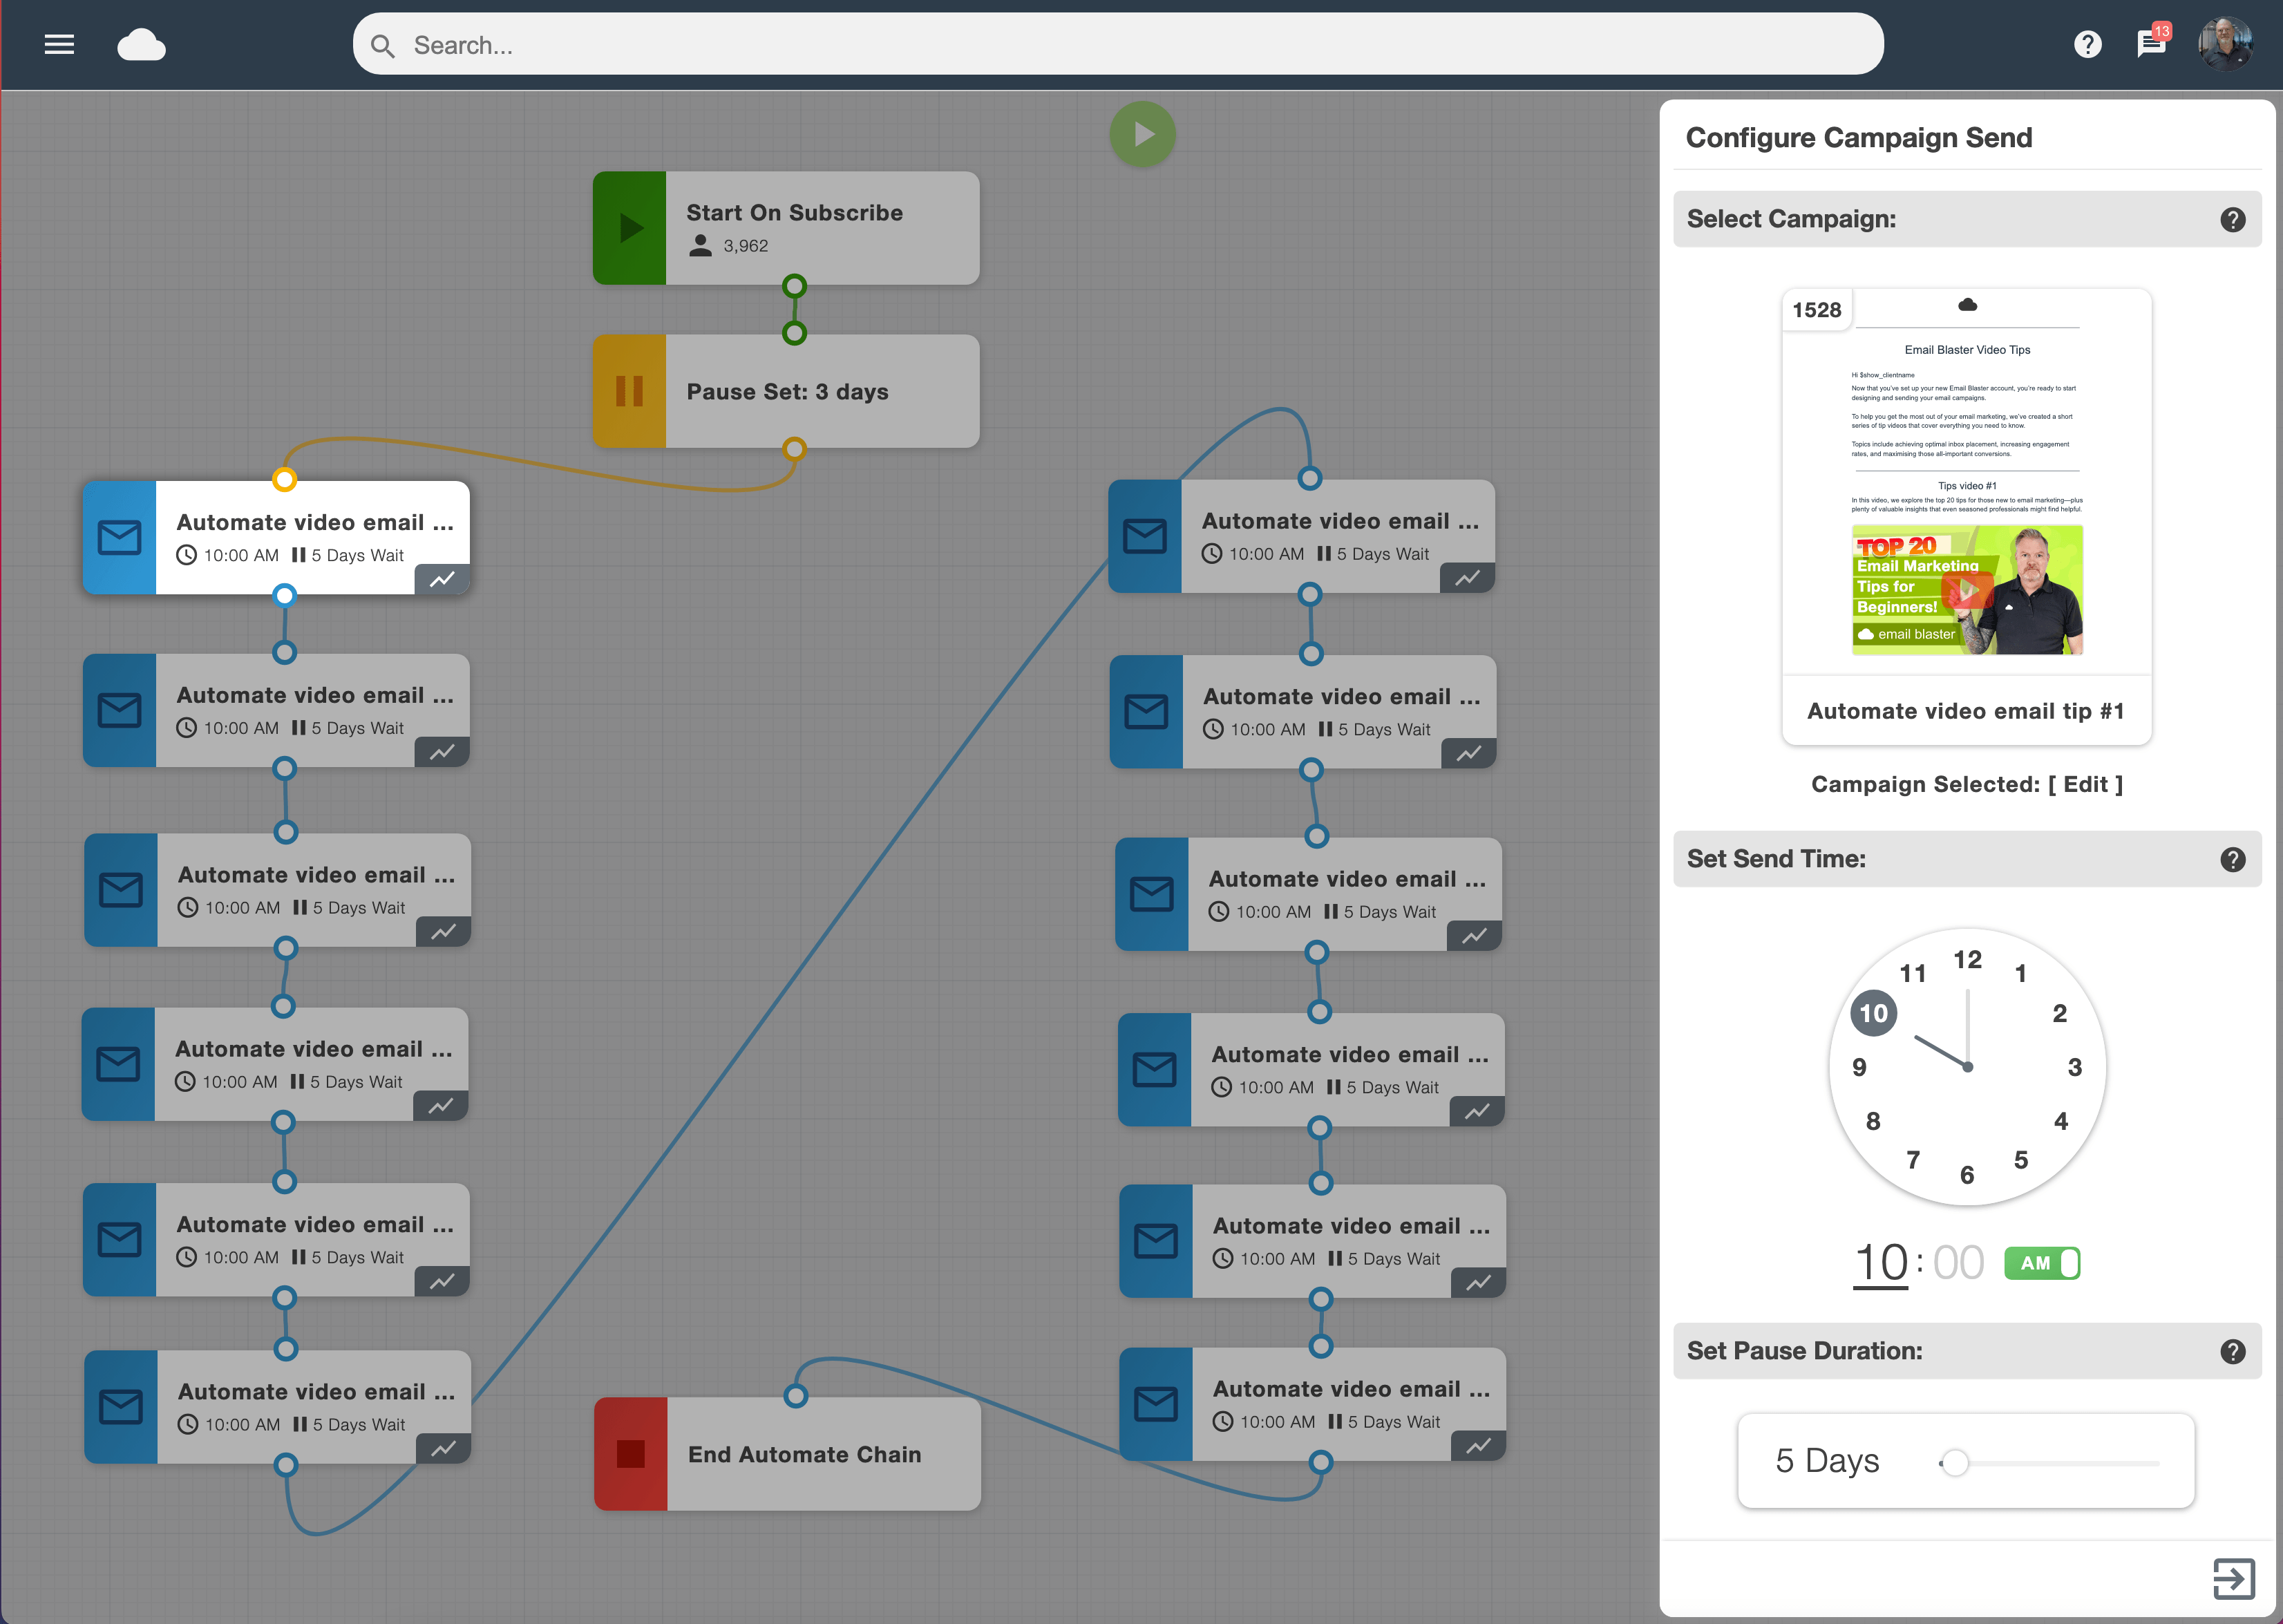Click the Email Blaster Video Tips campaign preview
Screen dimensions: 2283x1624
(1967, 482)
